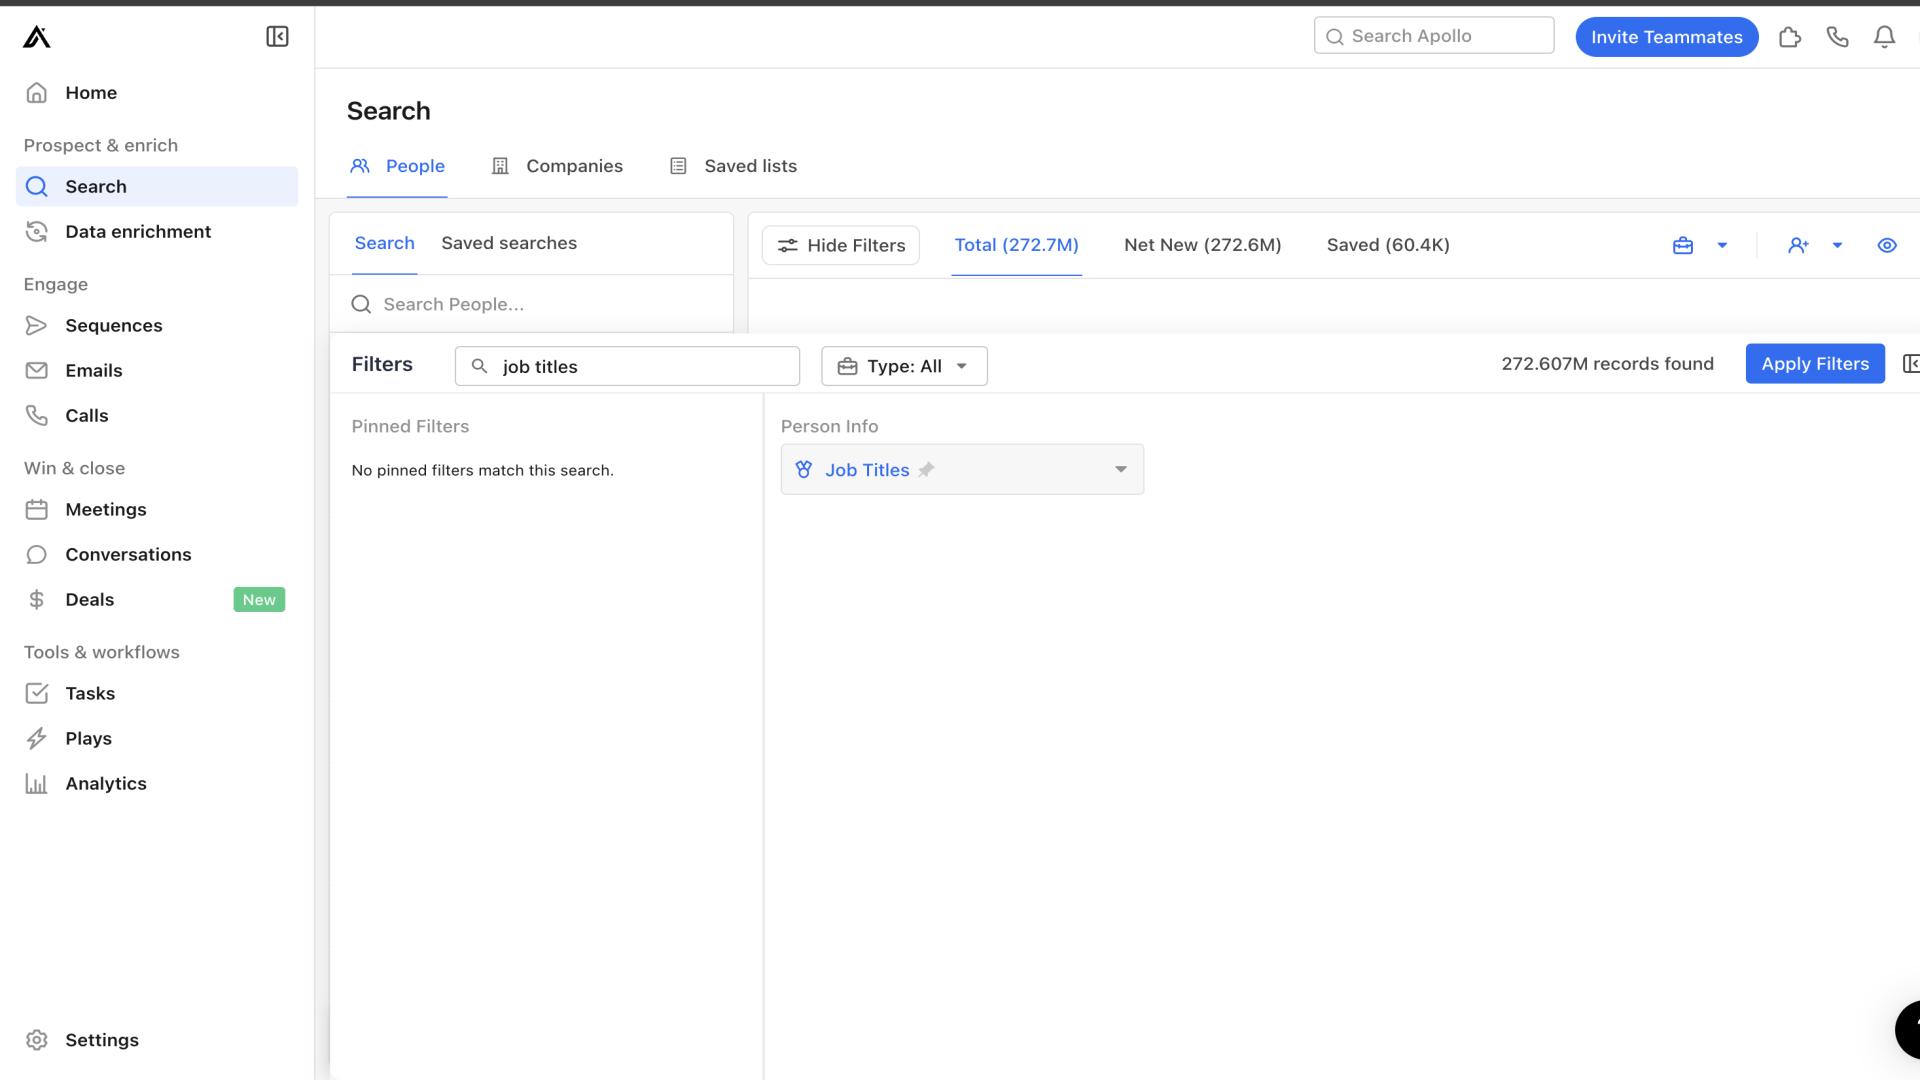Toggle the hide filters panel button
The width and height of the screenshot is (1920, 1080).
(x=839, y=244)
